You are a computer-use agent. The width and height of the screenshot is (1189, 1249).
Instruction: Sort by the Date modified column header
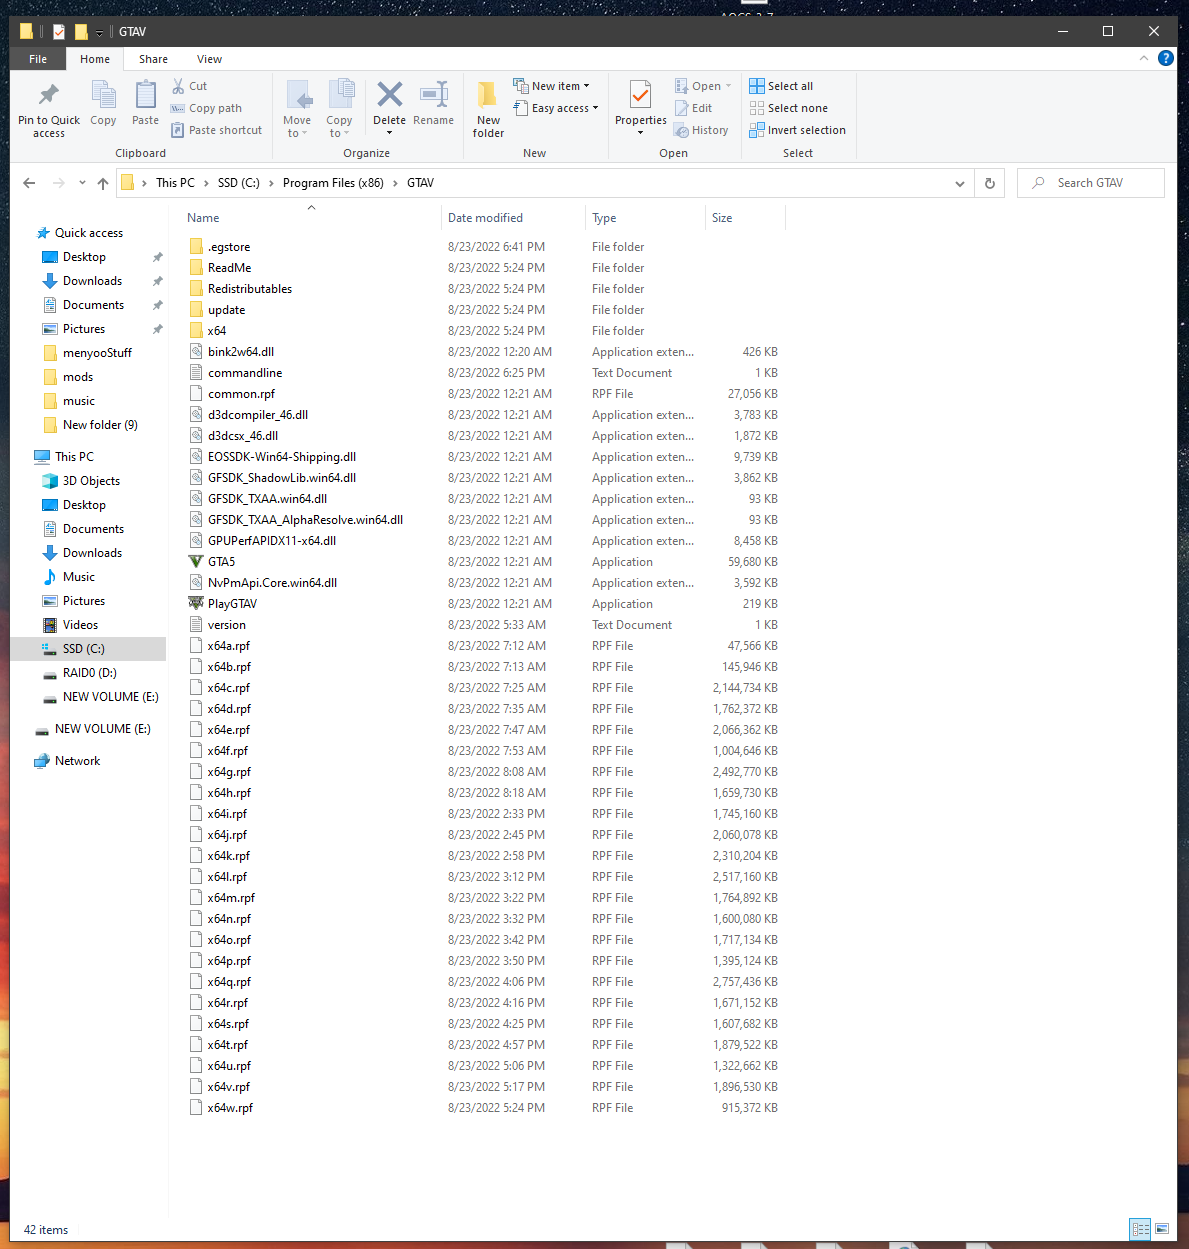[x=513, y=218]
